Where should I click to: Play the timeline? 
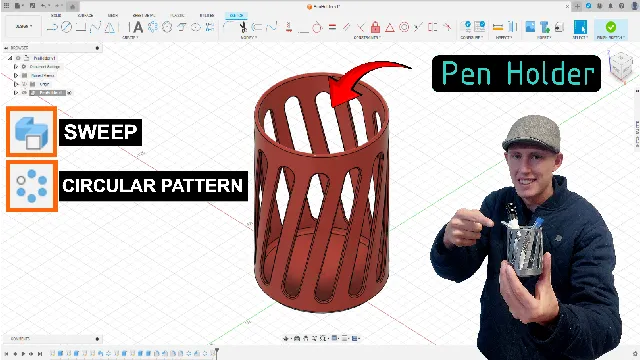click(x=23, y=353)
